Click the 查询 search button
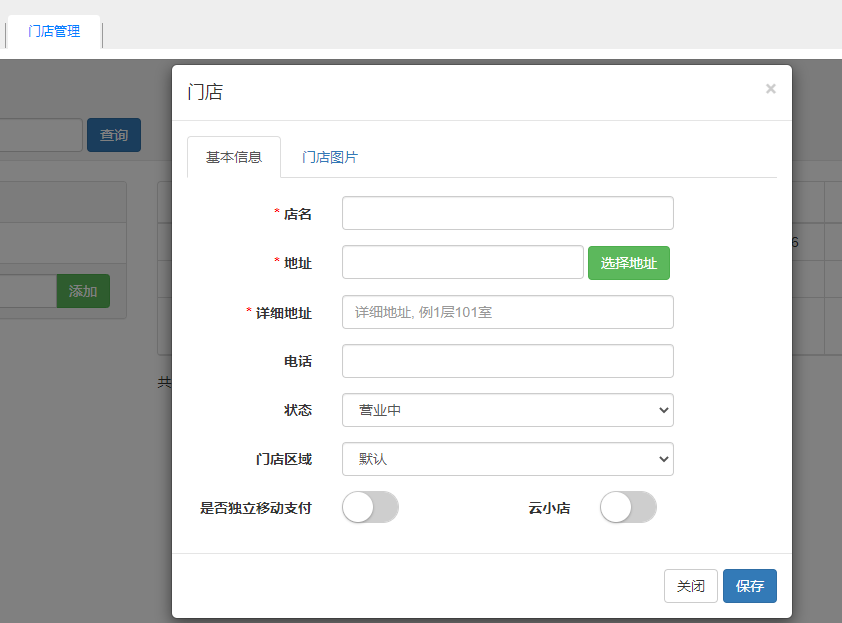The height and width of the screenshot is (623, 842). coord(114,135)
